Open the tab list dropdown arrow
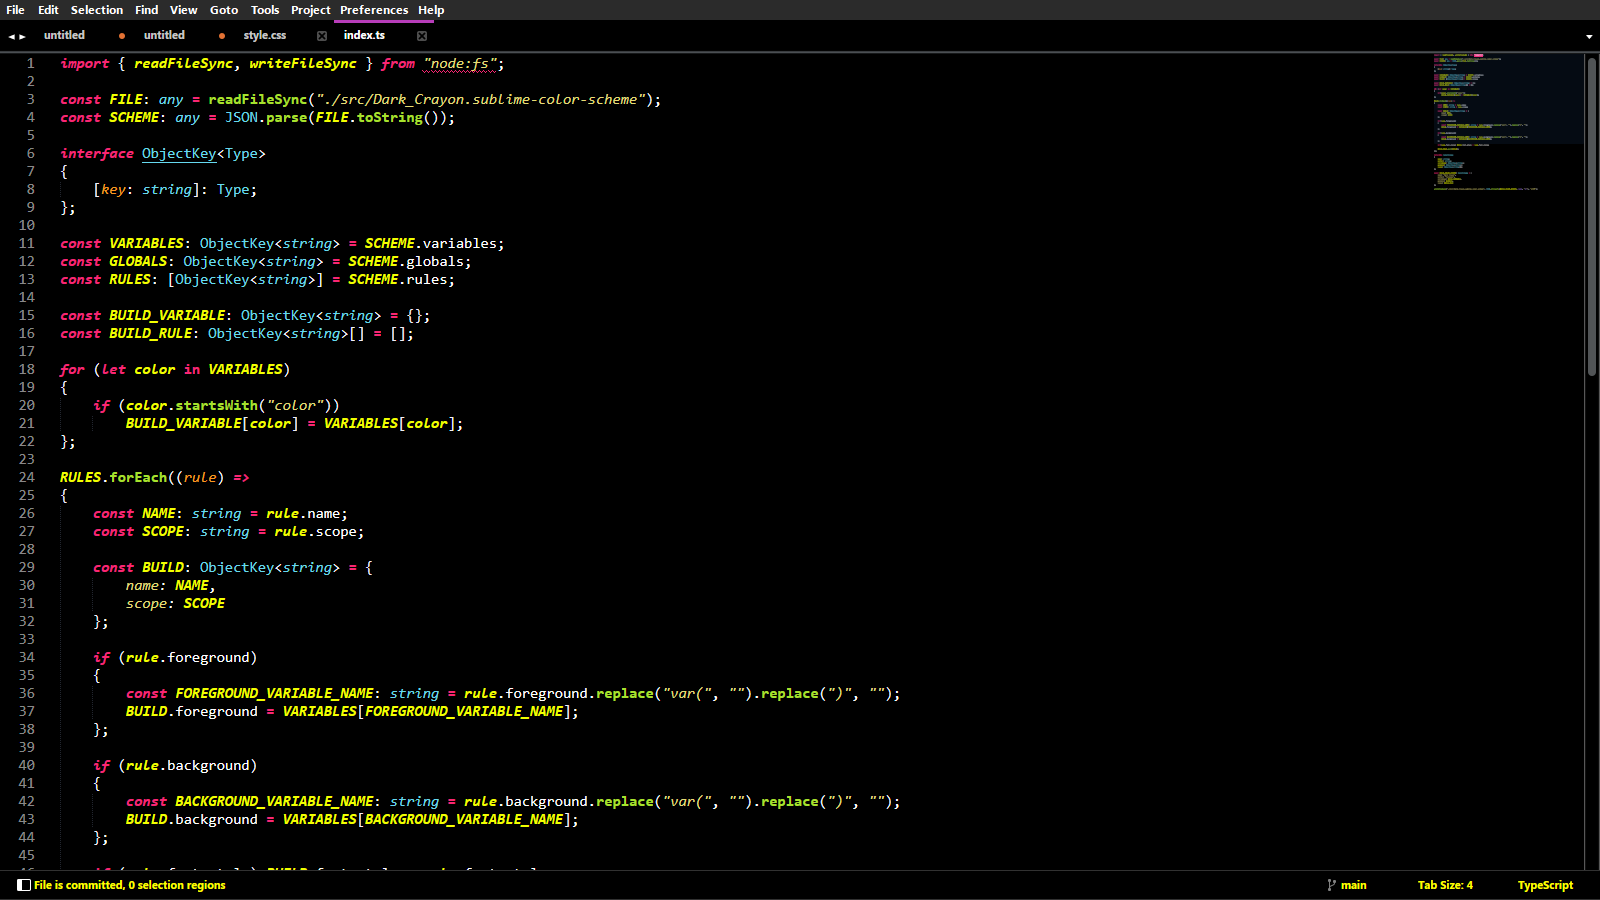This screenshot has height=900, width=1600. pyautogui.click(x=1589, y=37)
